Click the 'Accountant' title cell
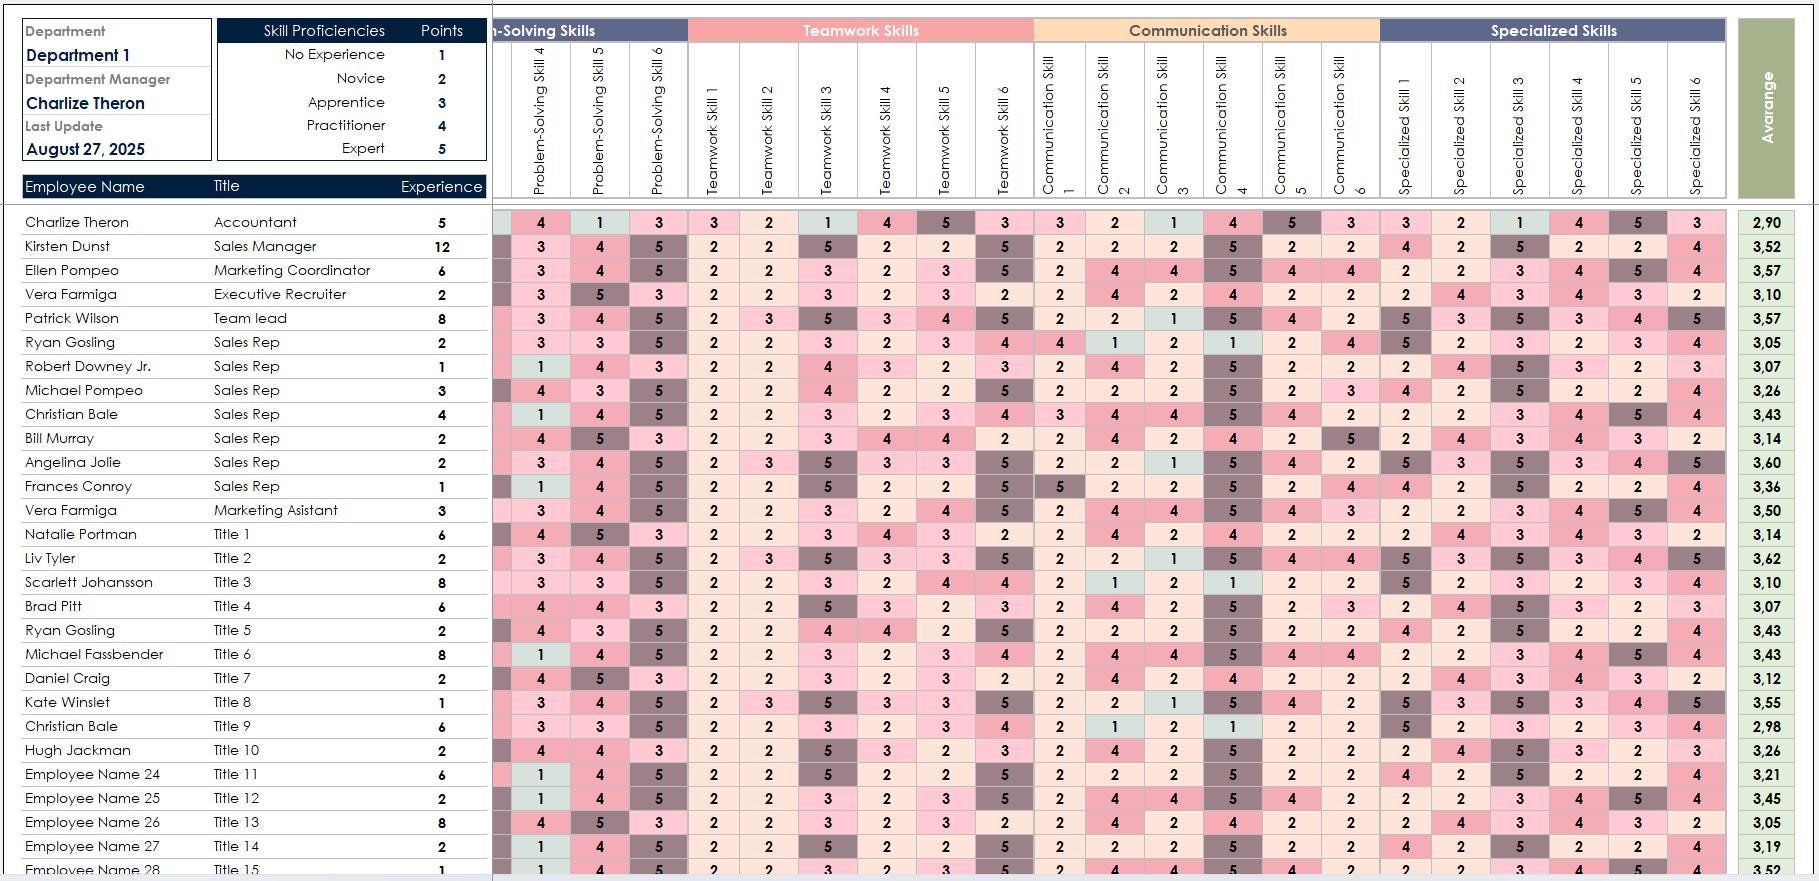Viewport: 1819px width, 881px height. pyautogui.click(x=255, y=222)
